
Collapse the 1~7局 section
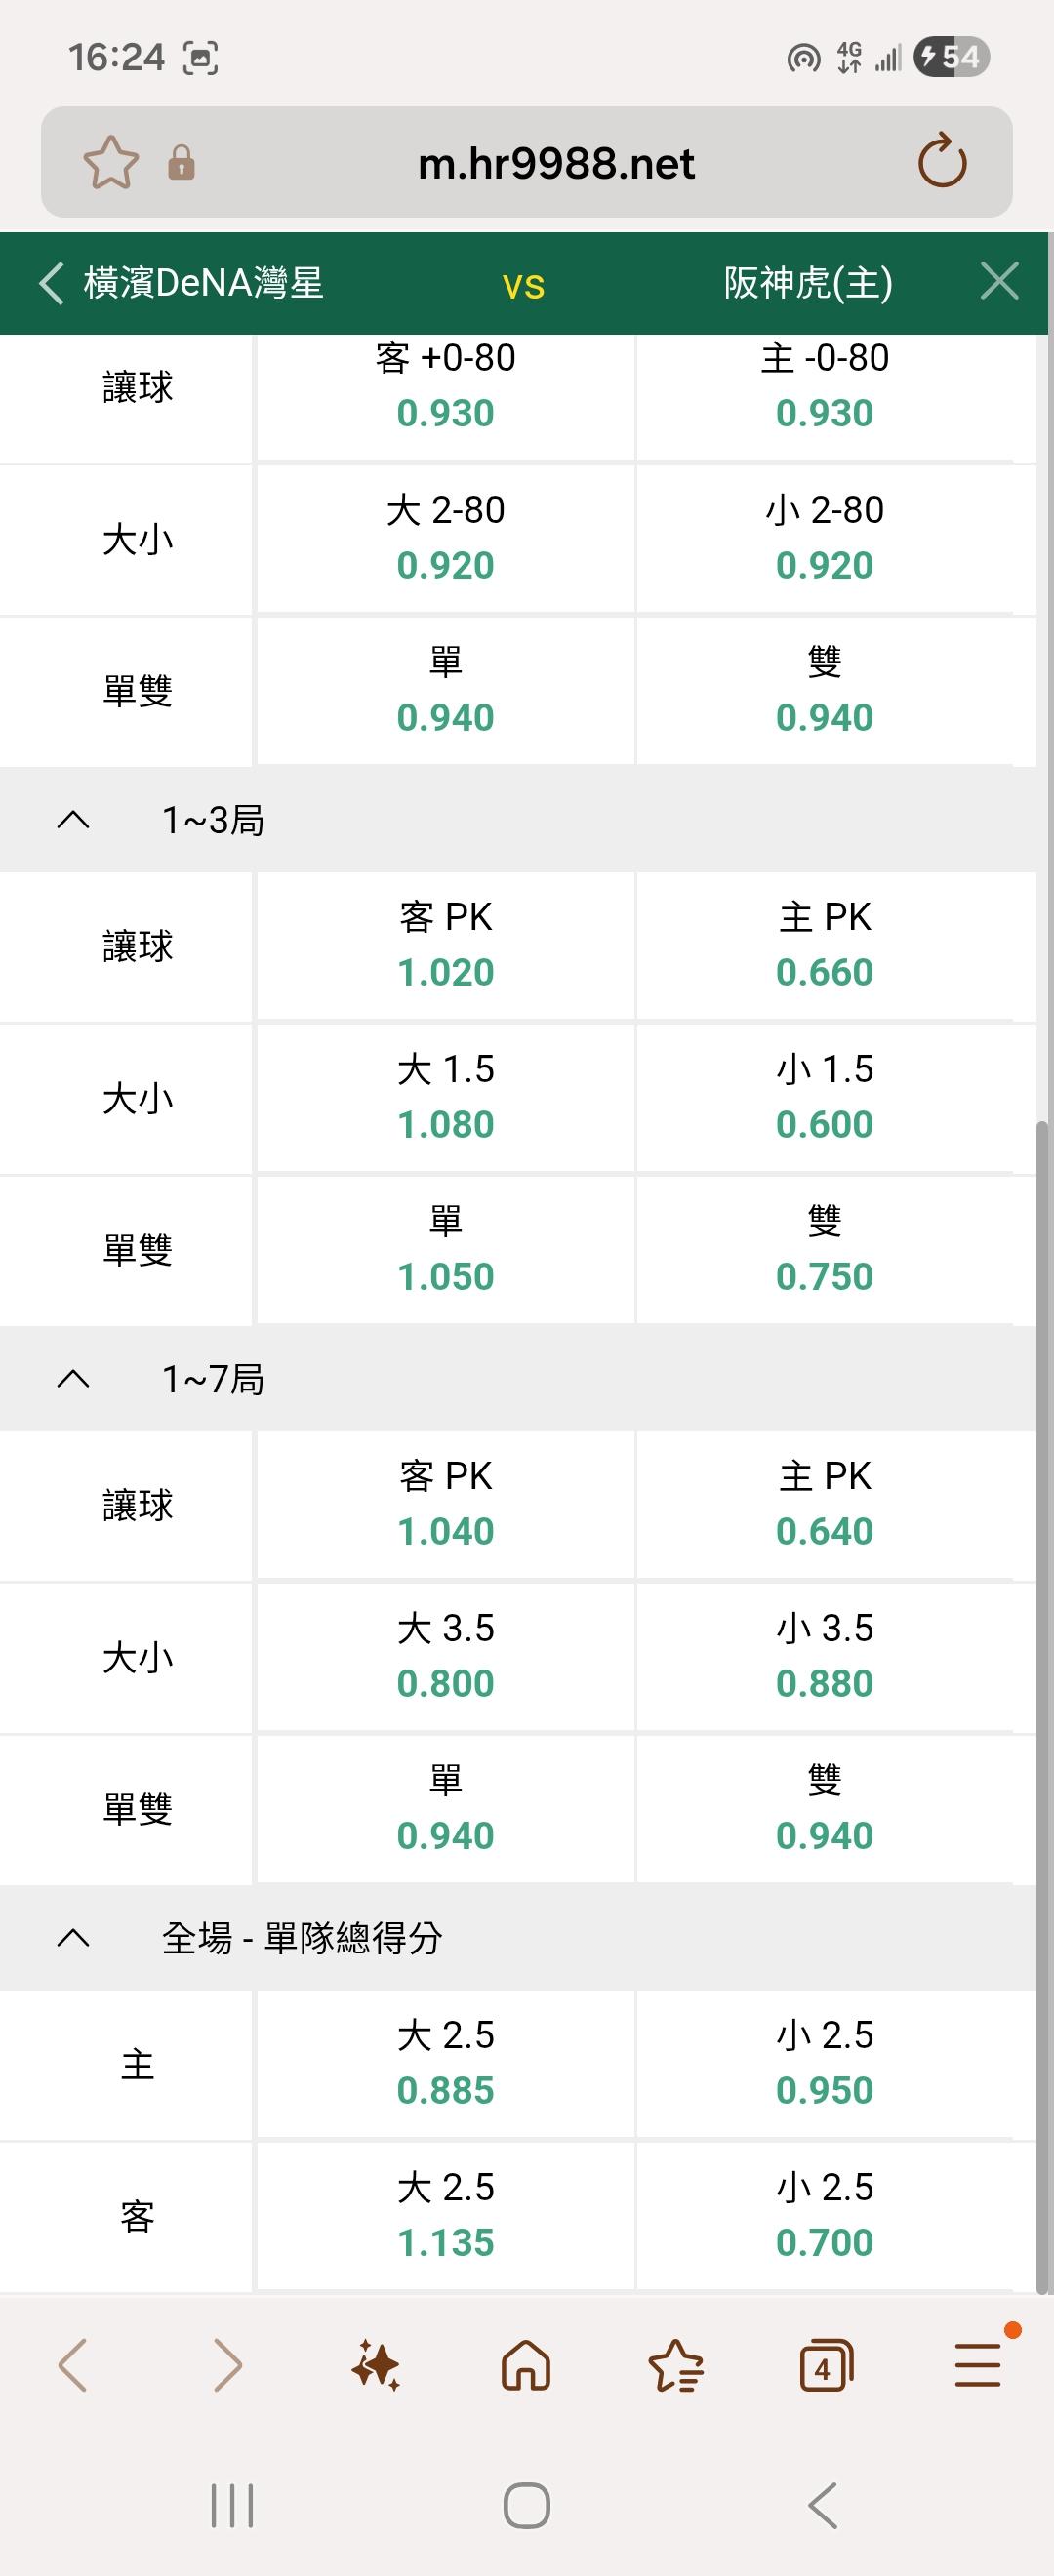[74, 1380]
